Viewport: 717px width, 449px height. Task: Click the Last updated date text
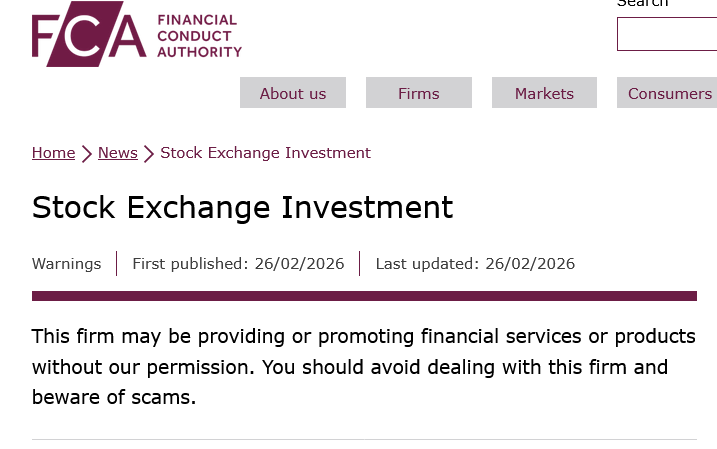[x=475, y=264]
